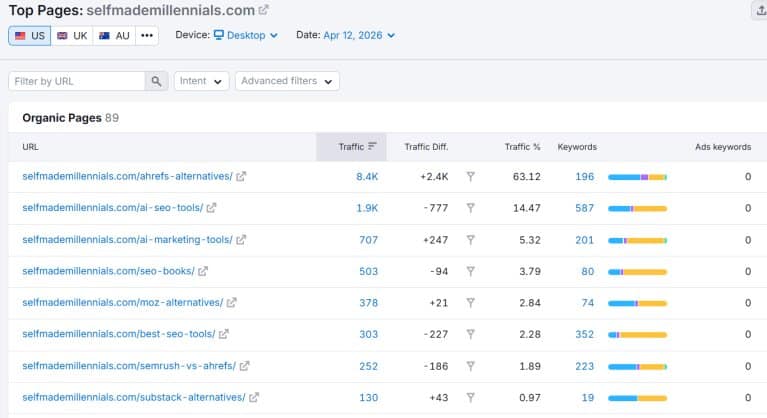The height and width of the screenshot is (418, 767).
Task: Switch to the UK country database
Action: click(72, 36)
